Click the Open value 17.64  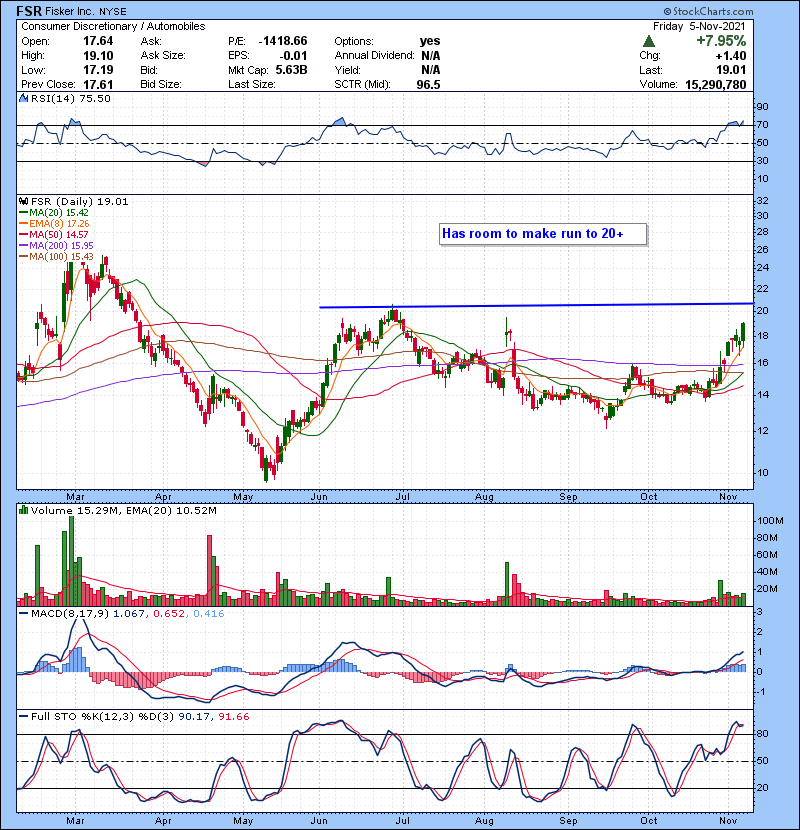pyautogui.click(x=98, y=41)
